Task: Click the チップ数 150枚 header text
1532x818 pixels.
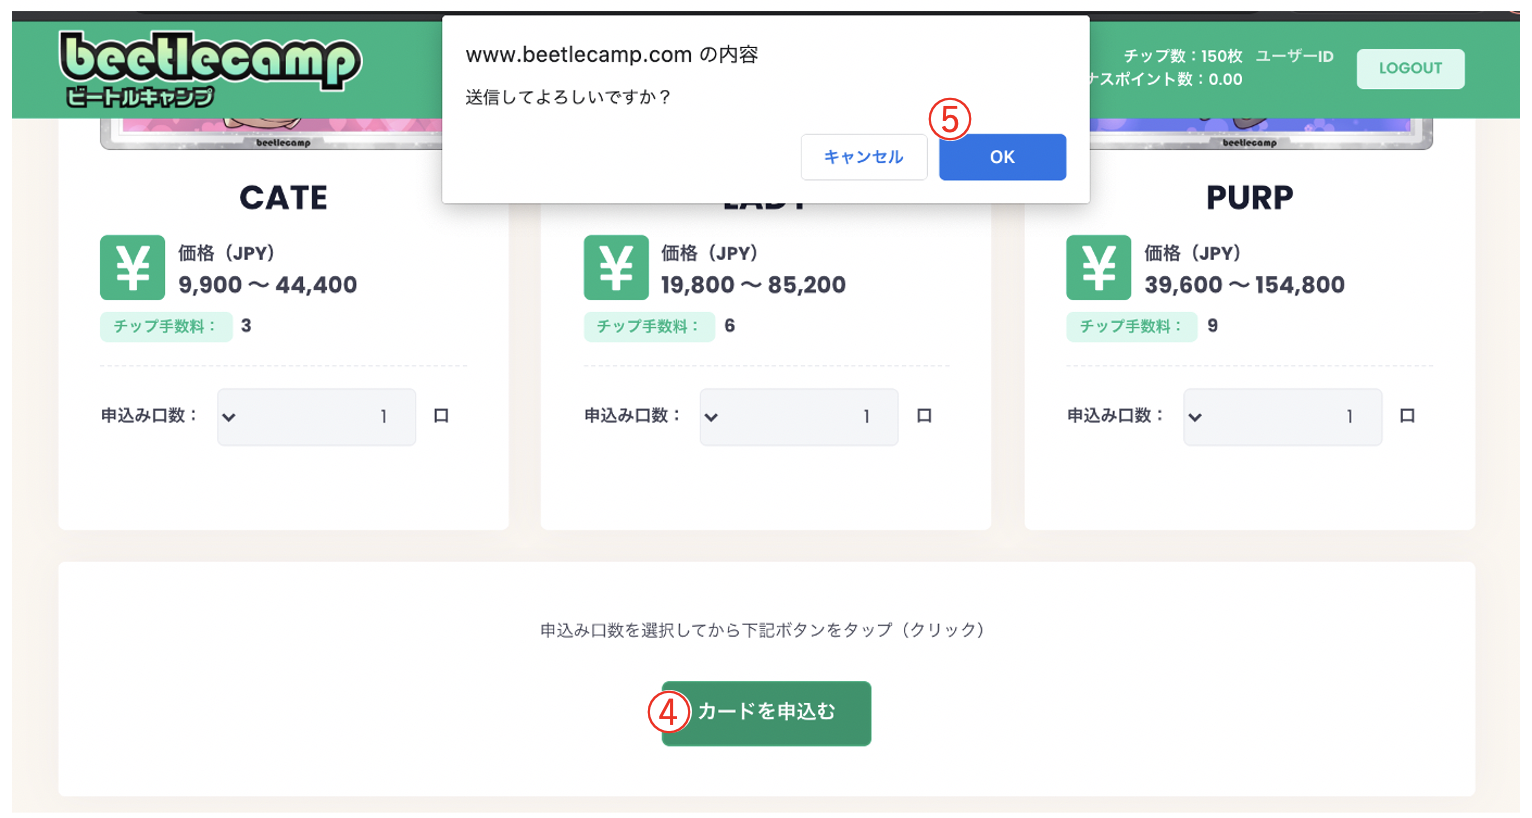Action: coord(1183,56)
